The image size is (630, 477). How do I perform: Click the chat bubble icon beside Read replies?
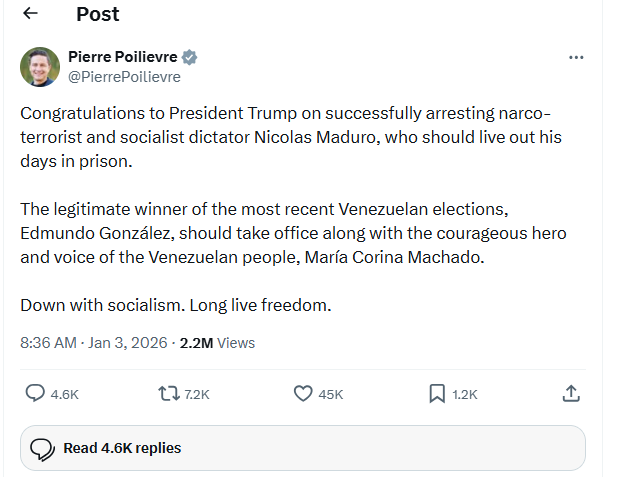(x=41, y=448)
